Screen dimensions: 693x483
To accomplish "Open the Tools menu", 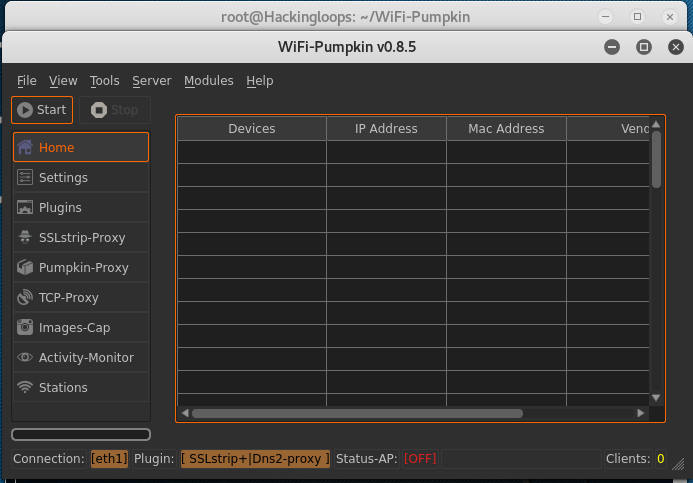I will 104,81.
